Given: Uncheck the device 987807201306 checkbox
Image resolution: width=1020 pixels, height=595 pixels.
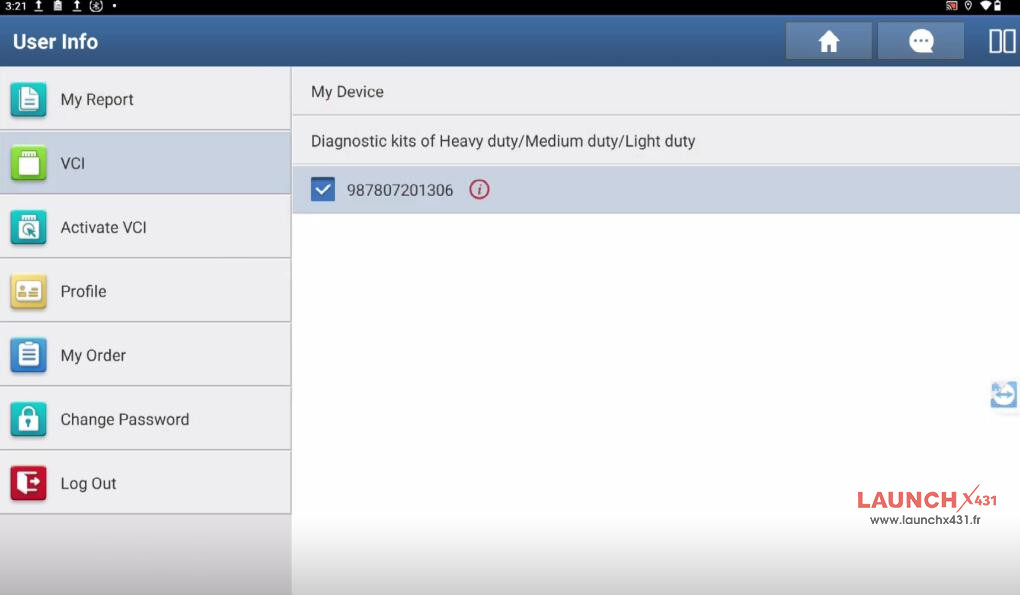Looking at the screenshot, I should click(x=323, y=190).
